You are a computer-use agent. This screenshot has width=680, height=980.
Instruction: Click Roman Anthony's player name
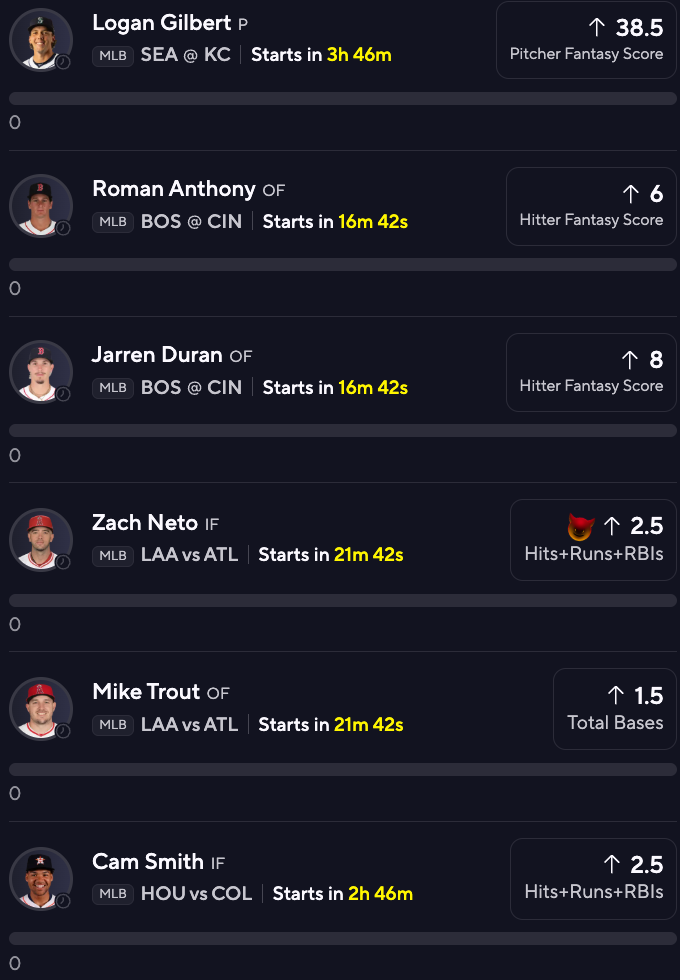pyautogui.click(x=174, y=189)
